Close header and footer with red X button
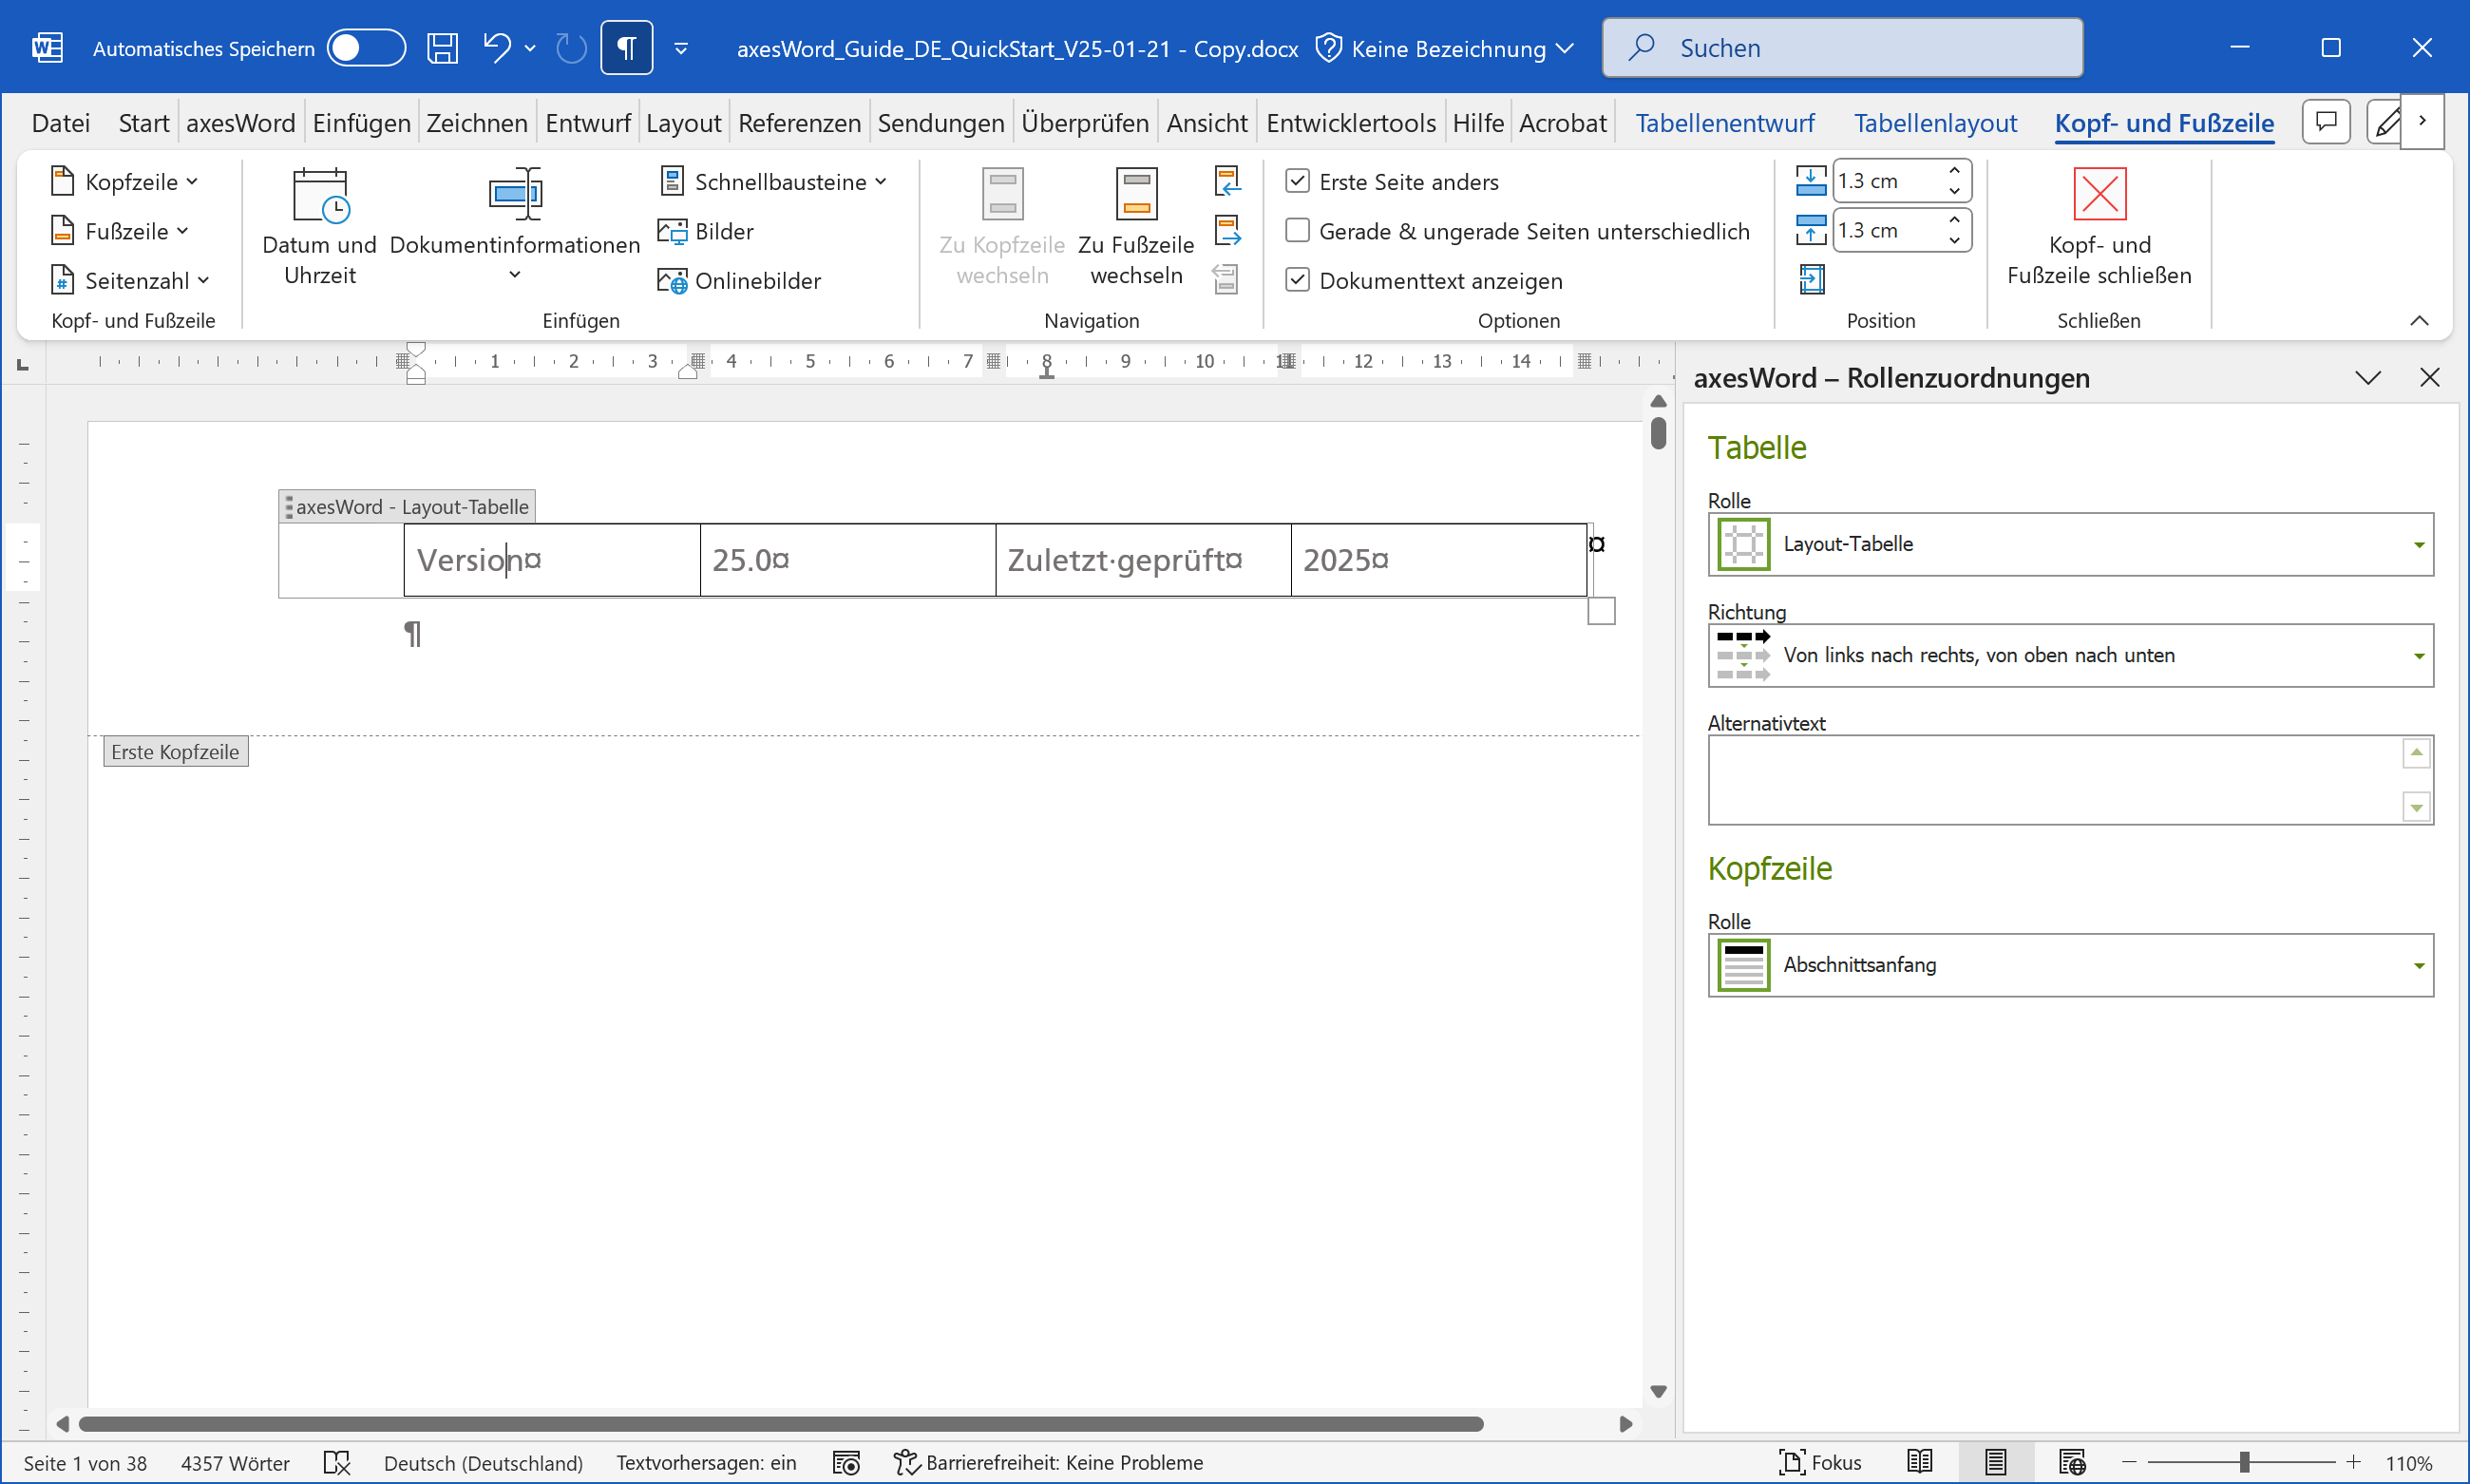This screenshot has width=2470, height=1484. (x=2099, y=228)
